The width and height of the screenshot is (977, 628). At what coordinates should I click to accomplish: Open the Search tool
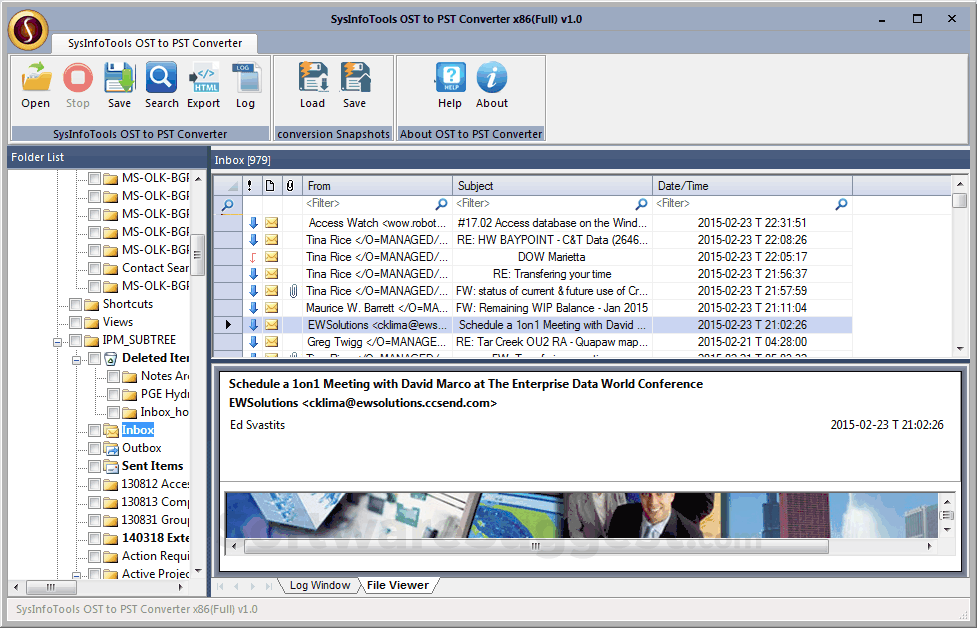coord(161,79)
